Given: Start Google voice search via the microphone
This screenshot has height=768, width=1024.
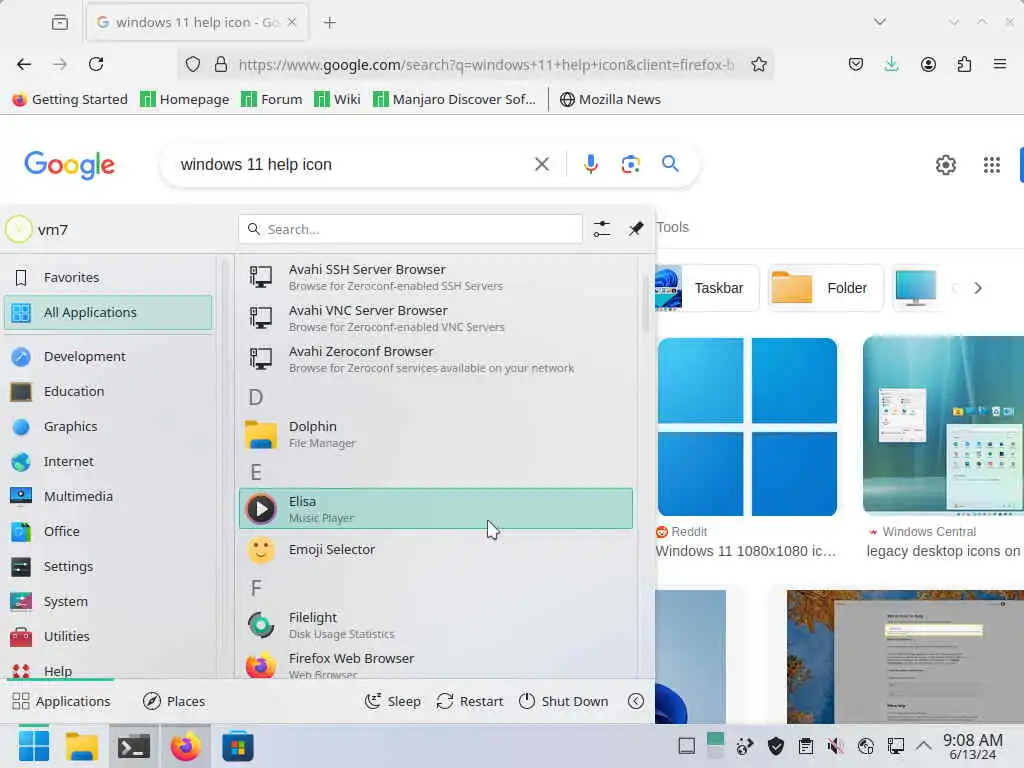Looking at the screenshot, I should click(590, 164).
